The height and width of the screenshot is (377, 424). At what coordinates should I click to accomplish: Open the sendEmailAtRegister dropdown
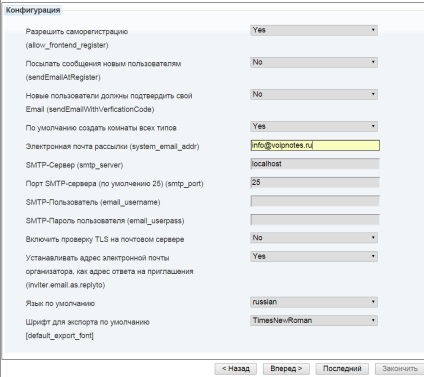[x=314, y=62]
